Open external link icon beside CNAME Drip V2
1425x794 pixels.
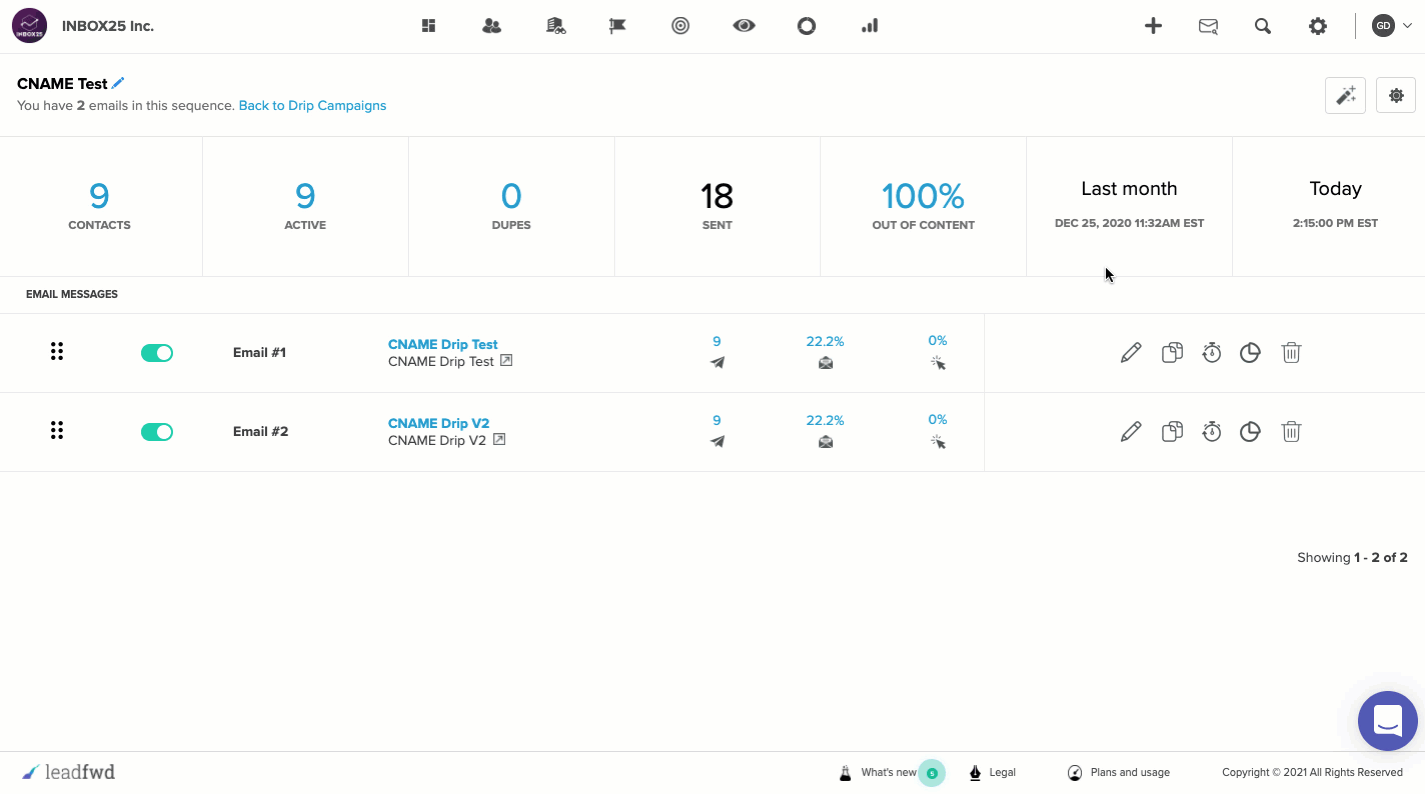click(499, 439)
